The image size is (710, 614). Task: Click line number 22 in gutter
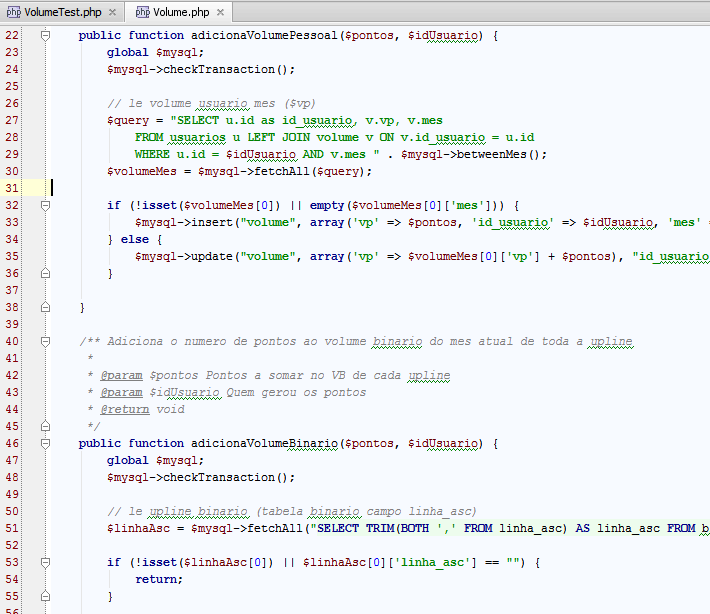[12, 35]
